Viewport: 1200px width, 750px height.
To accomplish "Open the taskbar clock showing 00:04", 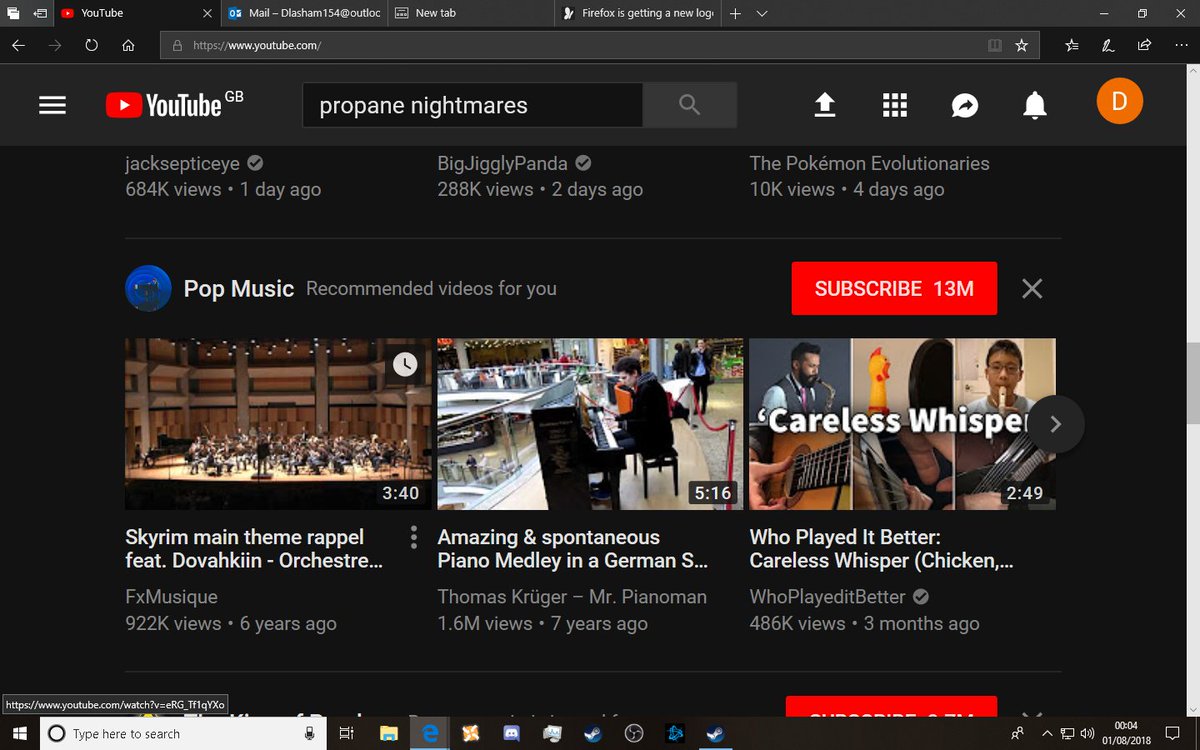I will [1126, 733].
